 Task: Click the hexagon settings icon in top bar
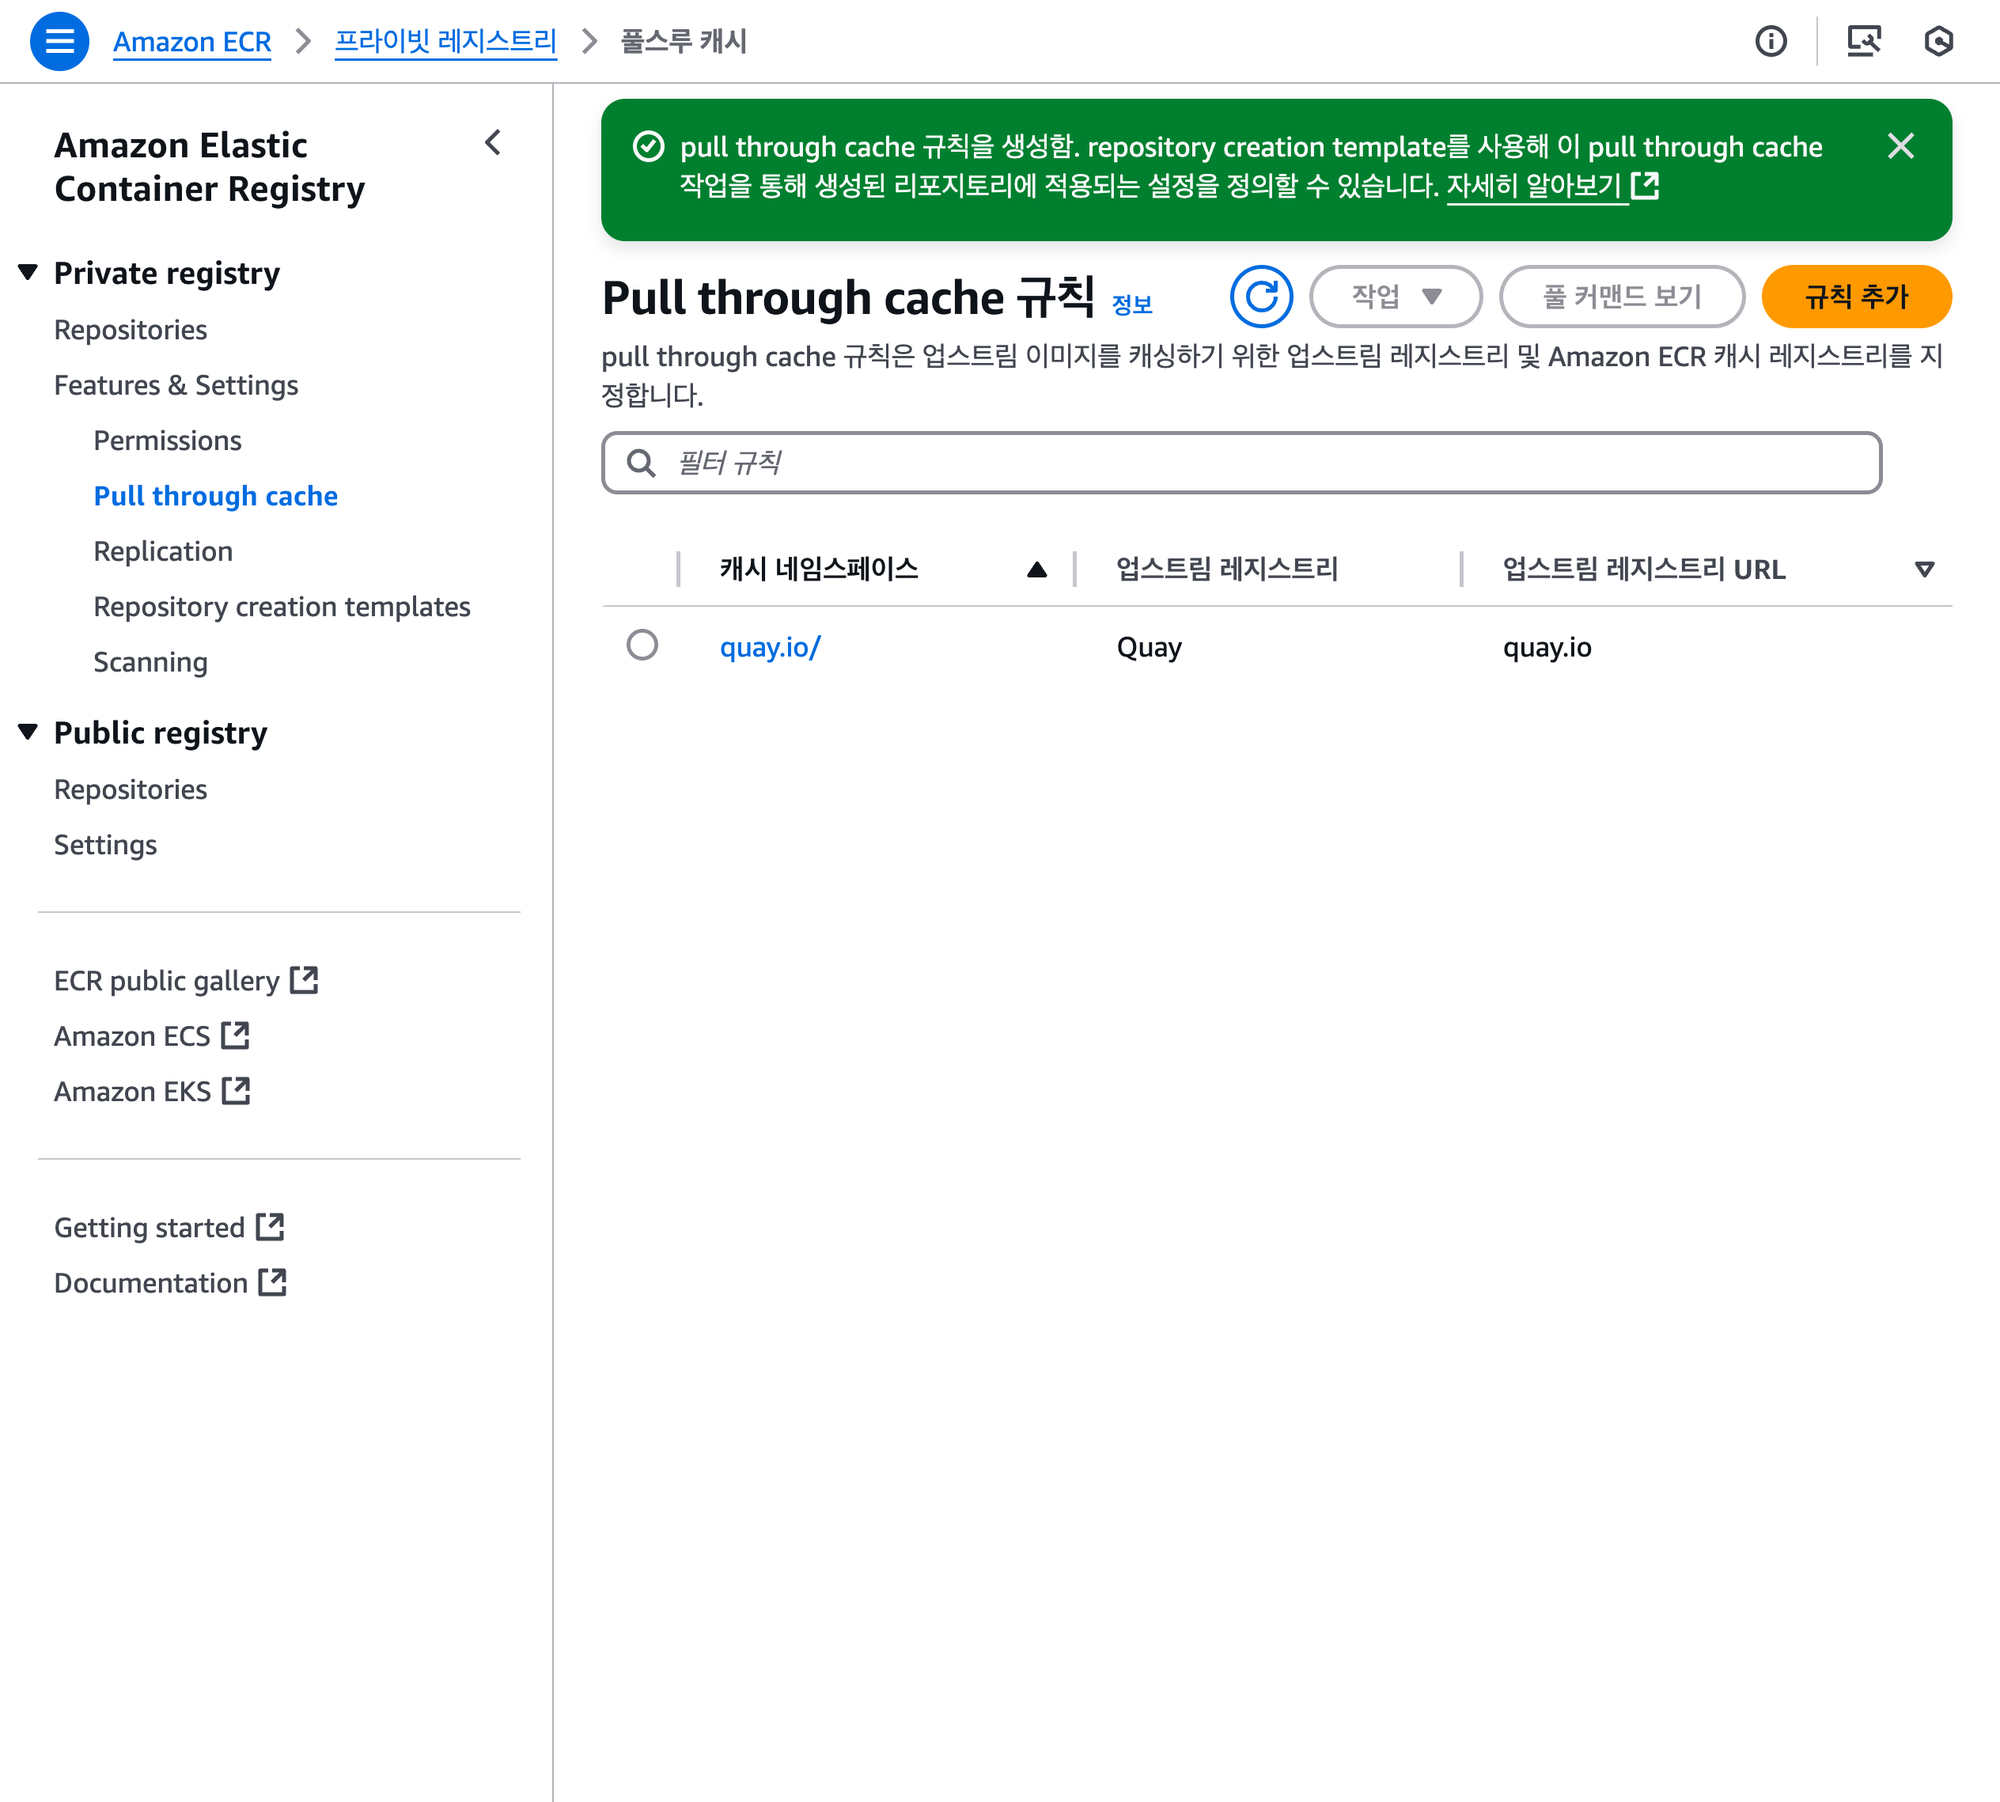tap(1938, 41)
